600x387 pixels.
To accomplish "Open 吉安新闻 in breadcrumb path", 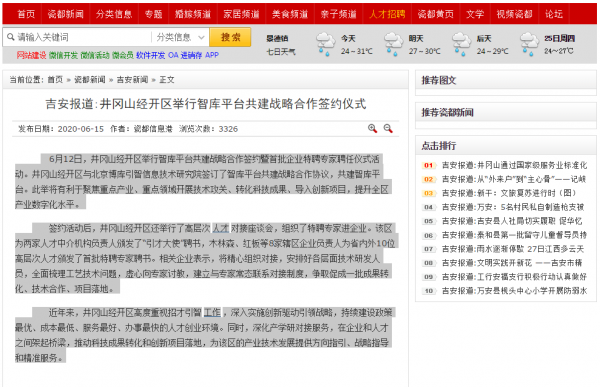I will (132, 80).
